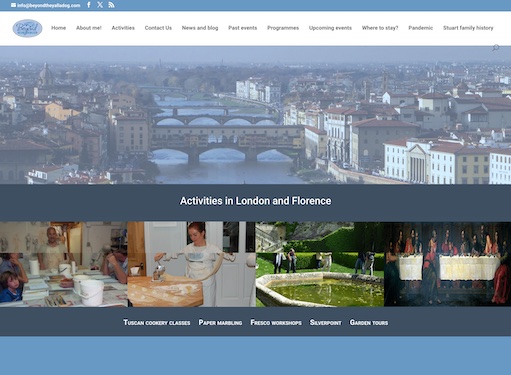Viewport: 511px width, 375px height.
Task: Open the RSS feed icon
Action: coord(111,5)
